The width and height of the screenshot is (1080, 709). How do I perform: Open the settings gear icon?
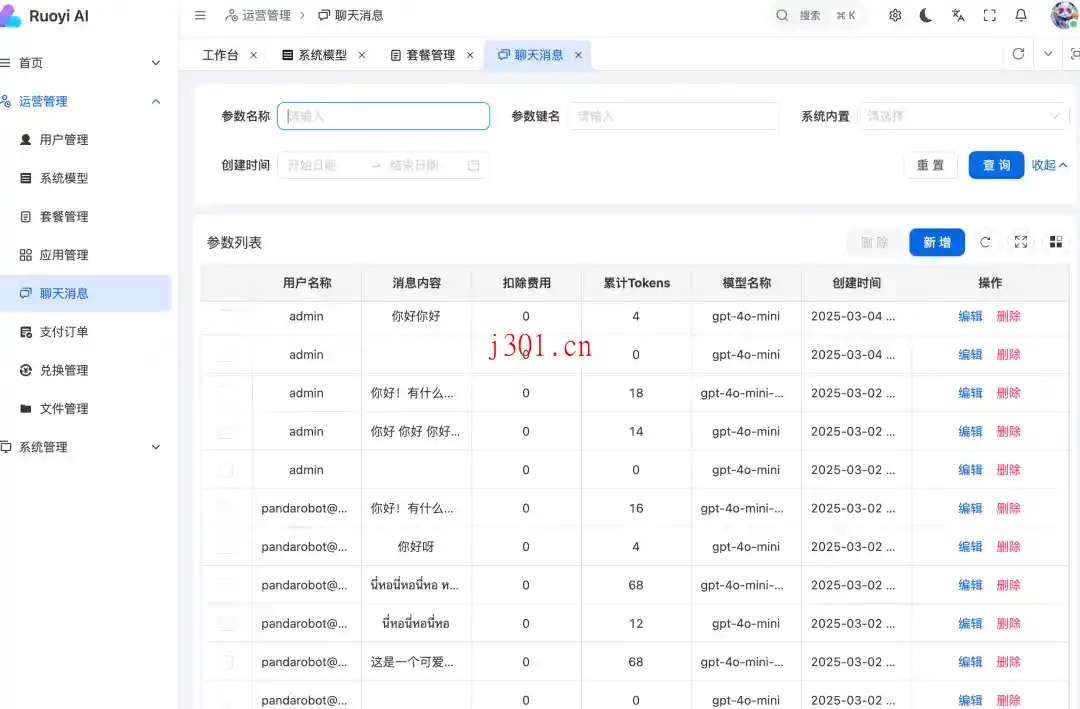(x=895, y=15)
